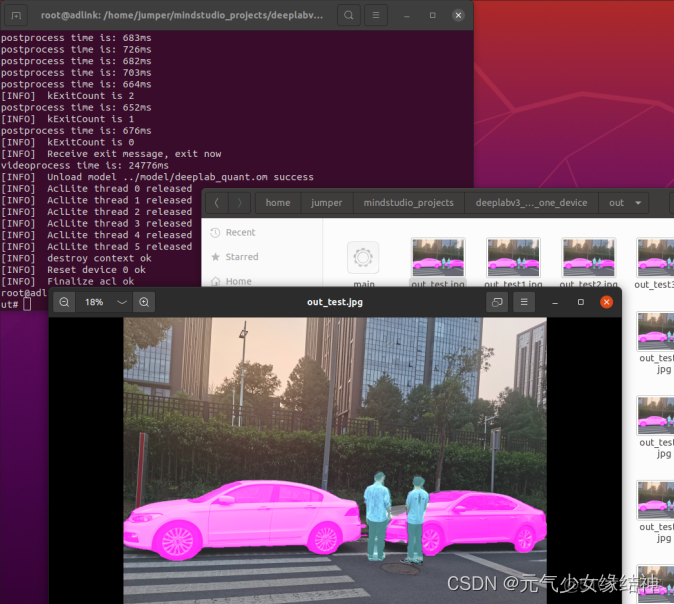The image size is (674, 604).
Task: Click the new tab icon in terminal
Action: pos(16,15)
